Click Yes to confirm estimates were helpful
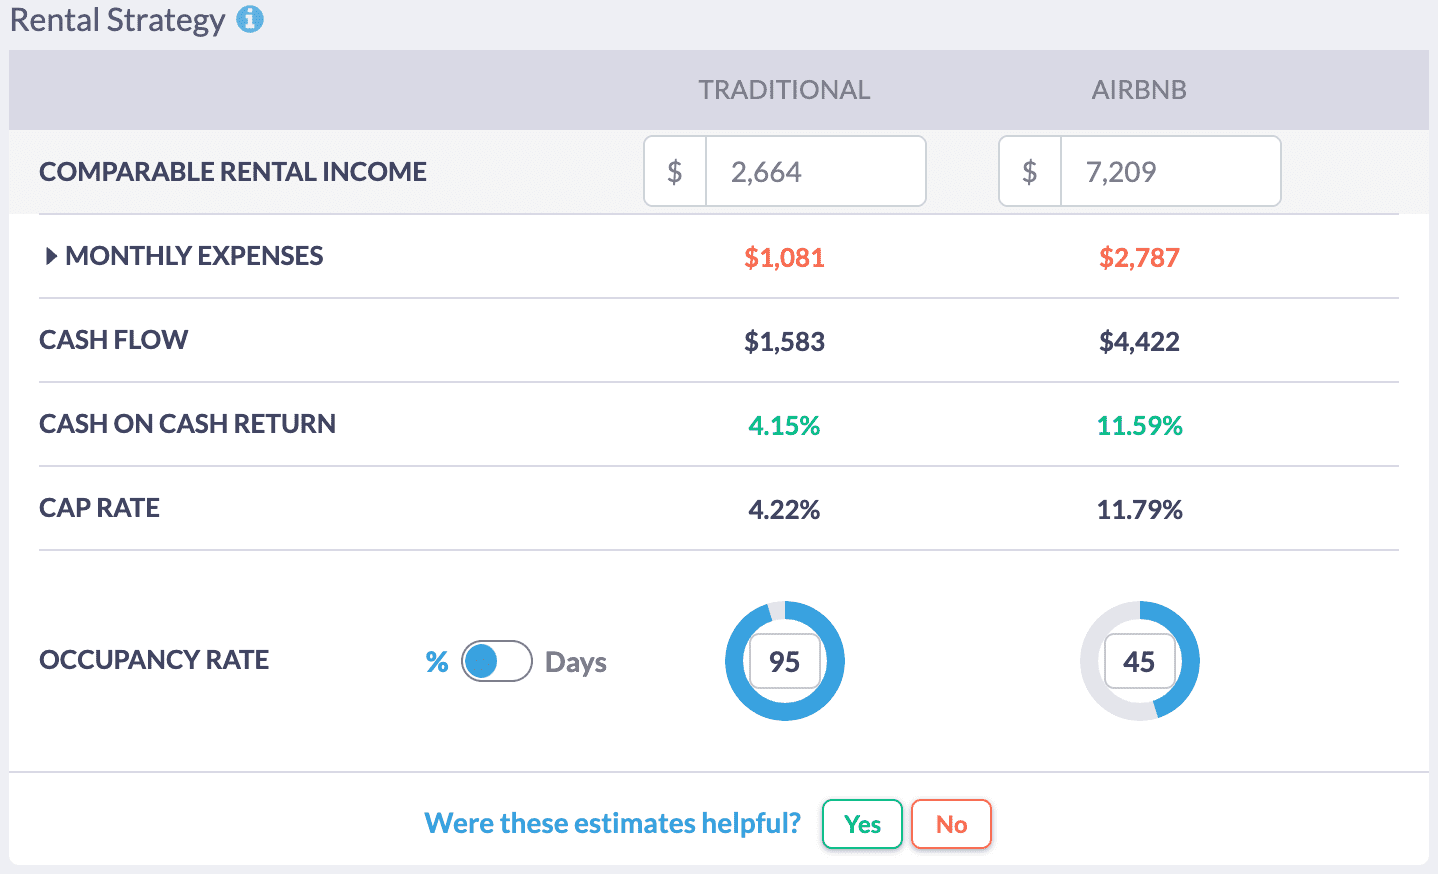 tap(861, 824)
